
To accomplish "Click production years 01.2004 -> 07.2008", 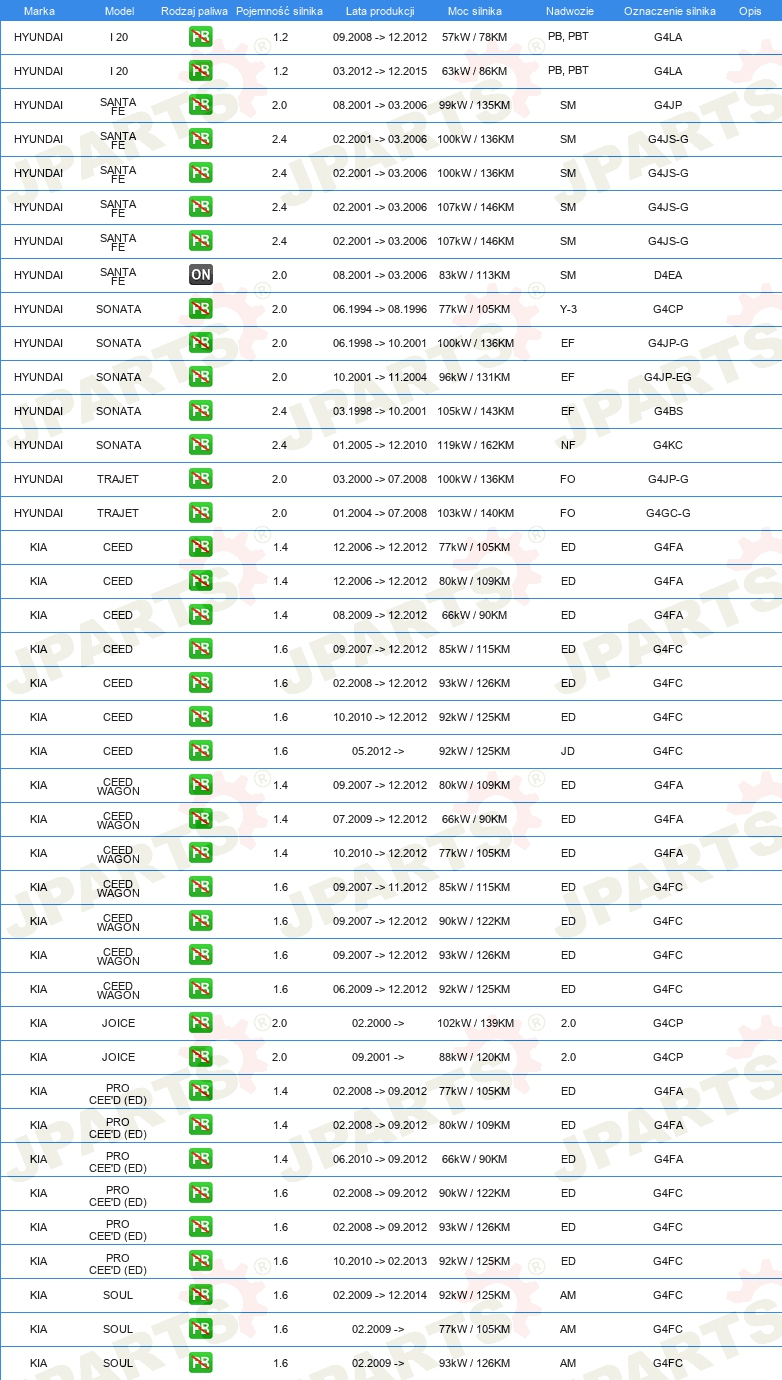I will [x=380, y=513].
